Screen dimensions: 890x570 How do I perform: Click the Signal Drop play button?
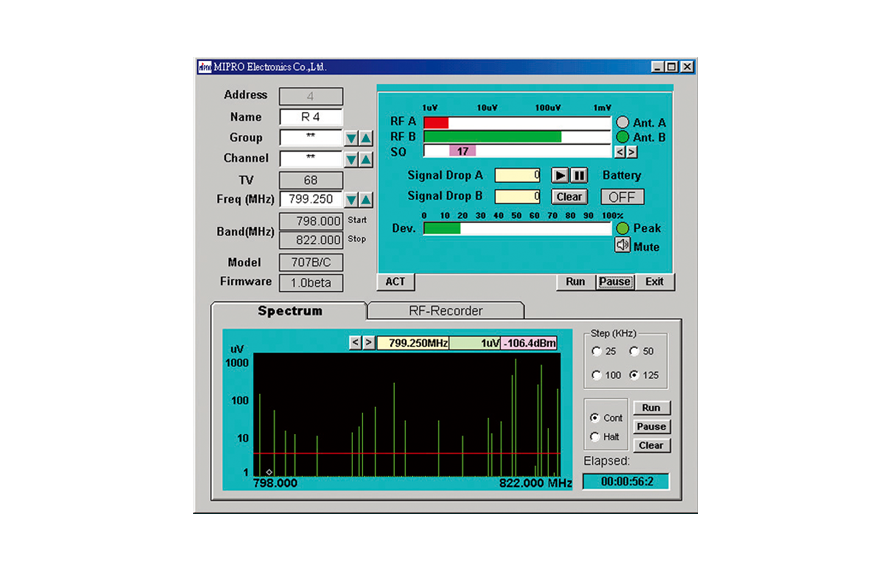point(561,176)
